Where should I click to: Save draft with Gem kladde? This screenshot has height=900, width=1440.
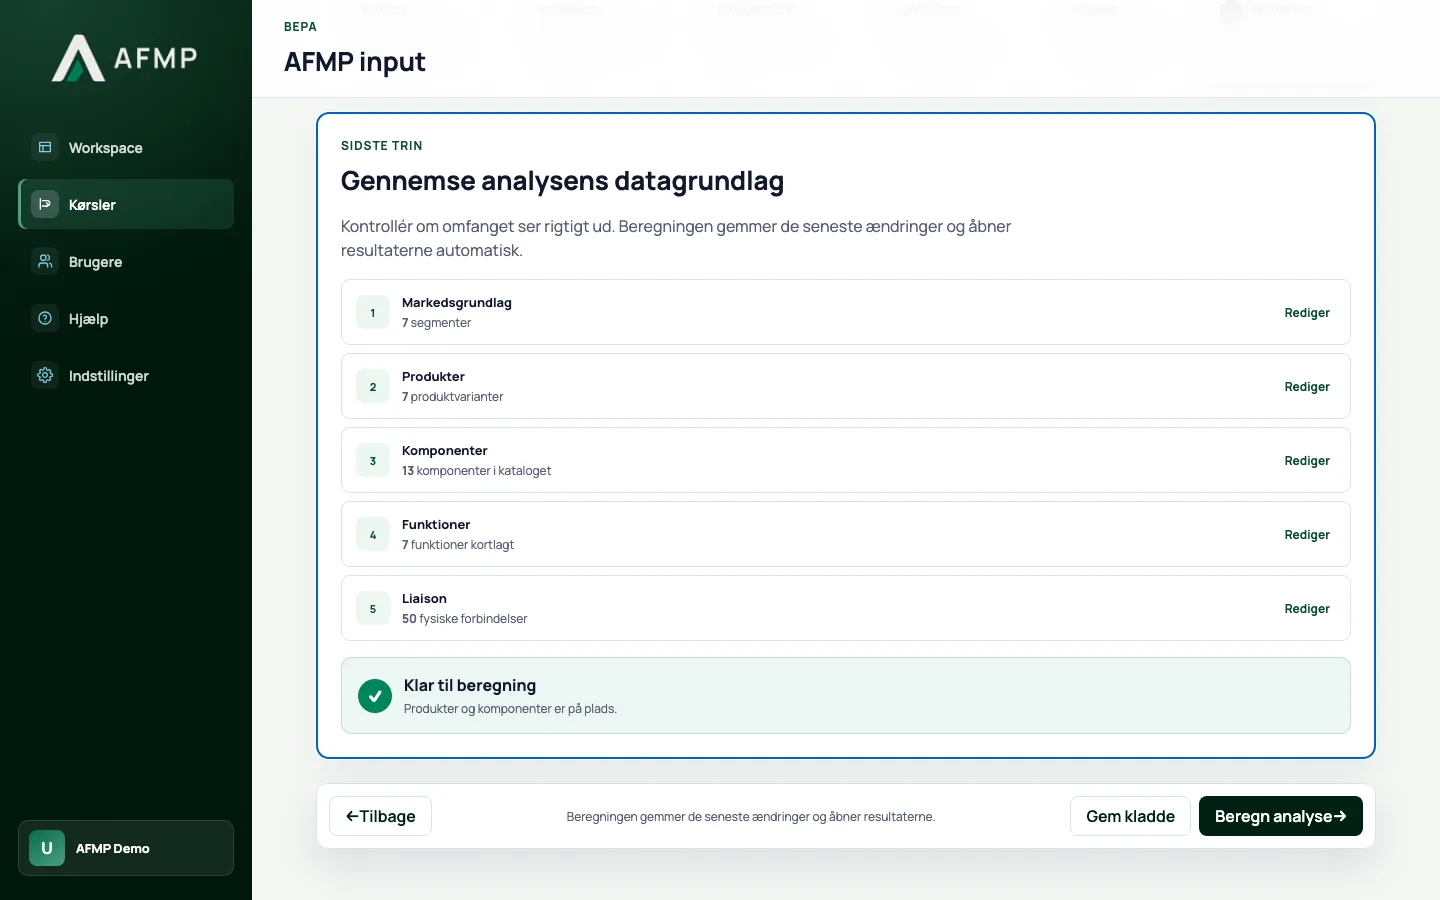click(x=1130, y=816)
